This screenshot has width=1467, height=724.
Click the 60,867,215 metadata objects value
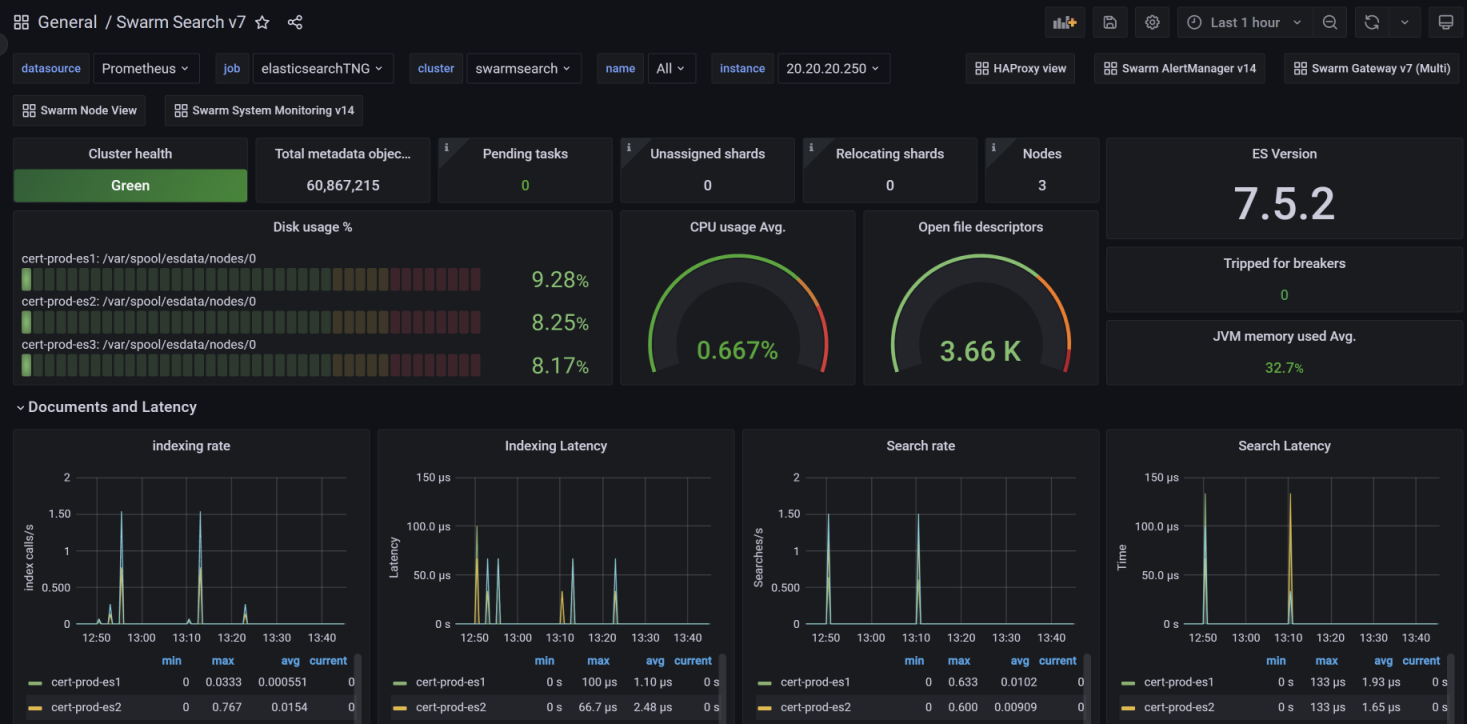(x=343, y=185)
